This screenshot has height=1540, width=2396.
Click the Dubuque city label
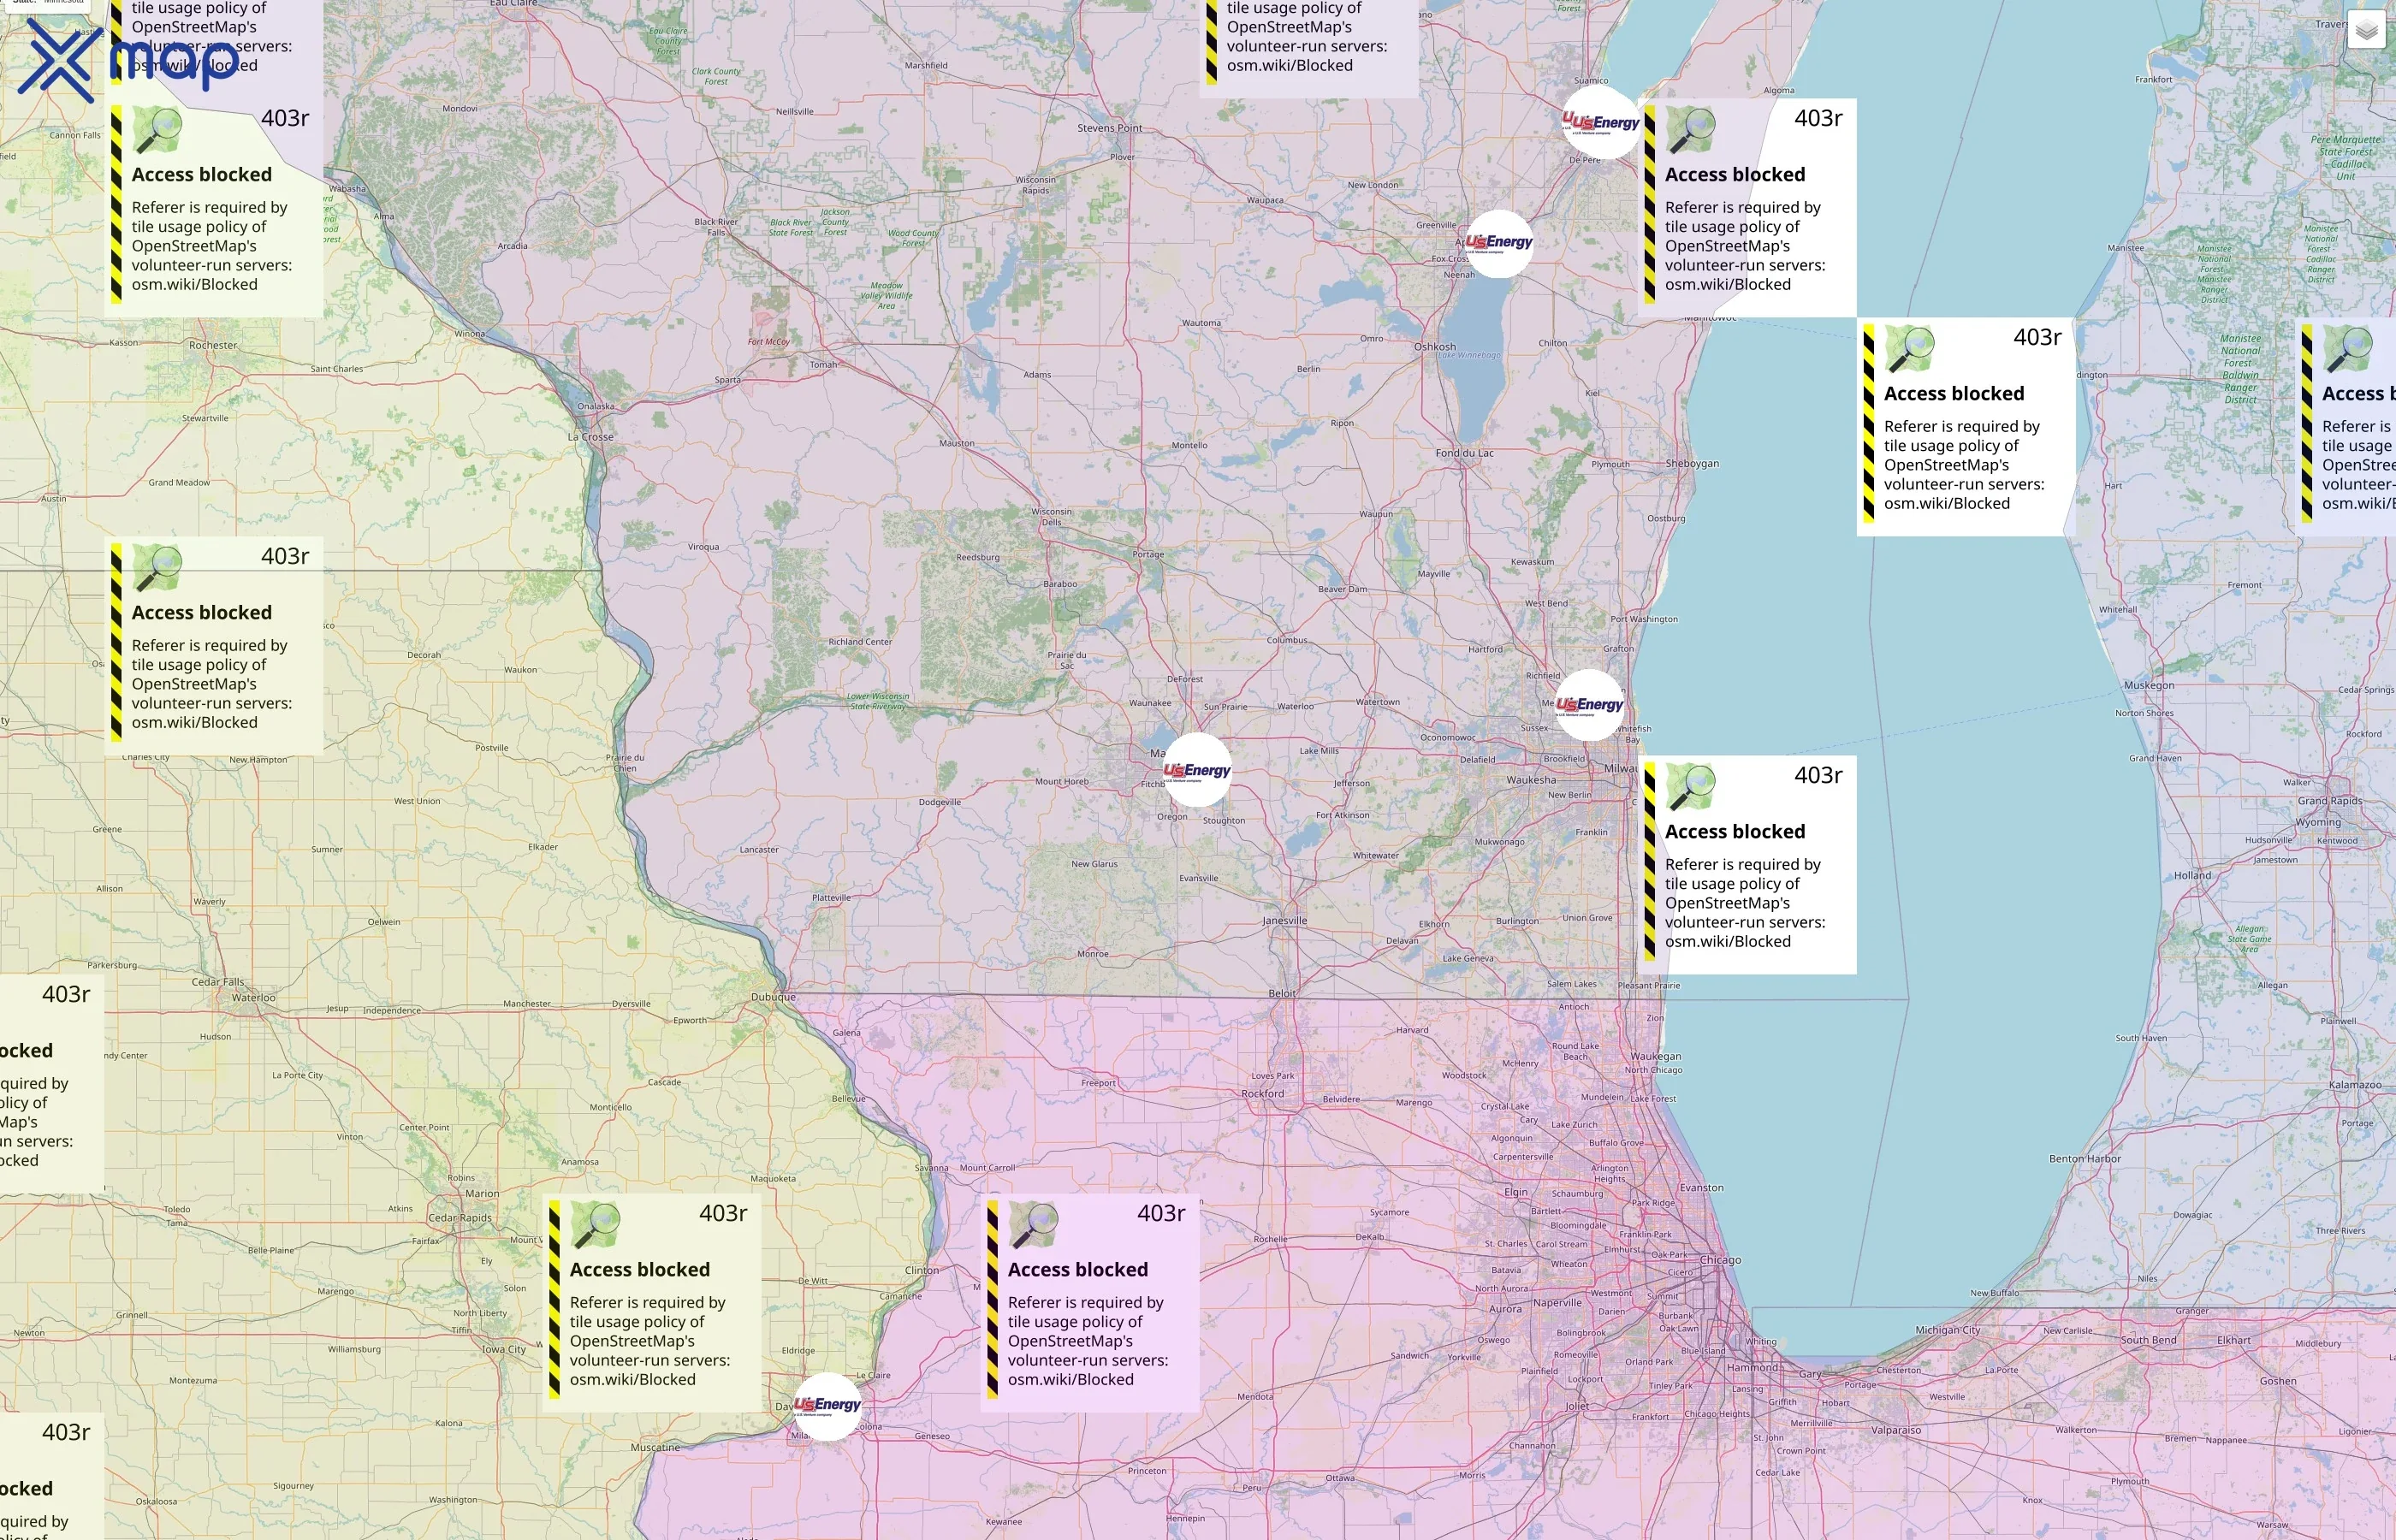tap(774, 997)
